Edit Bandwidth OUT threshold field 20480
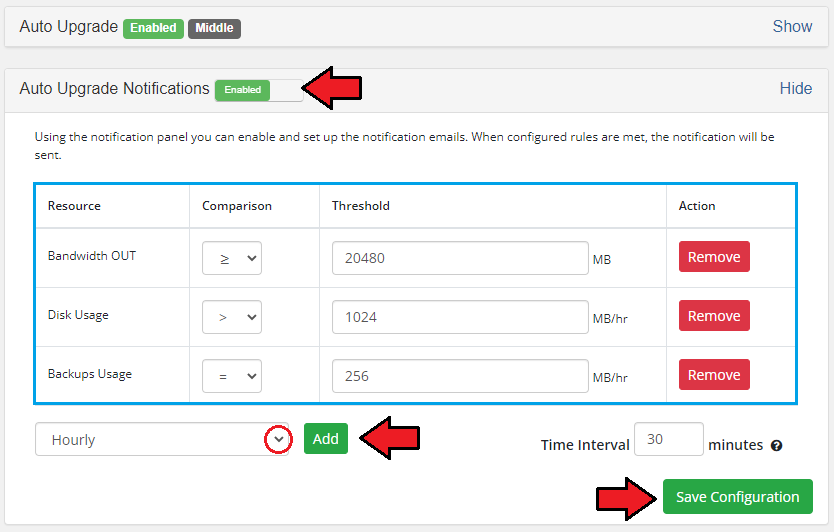834x532 pixels. pyautogui.click(x=460, y=258)
